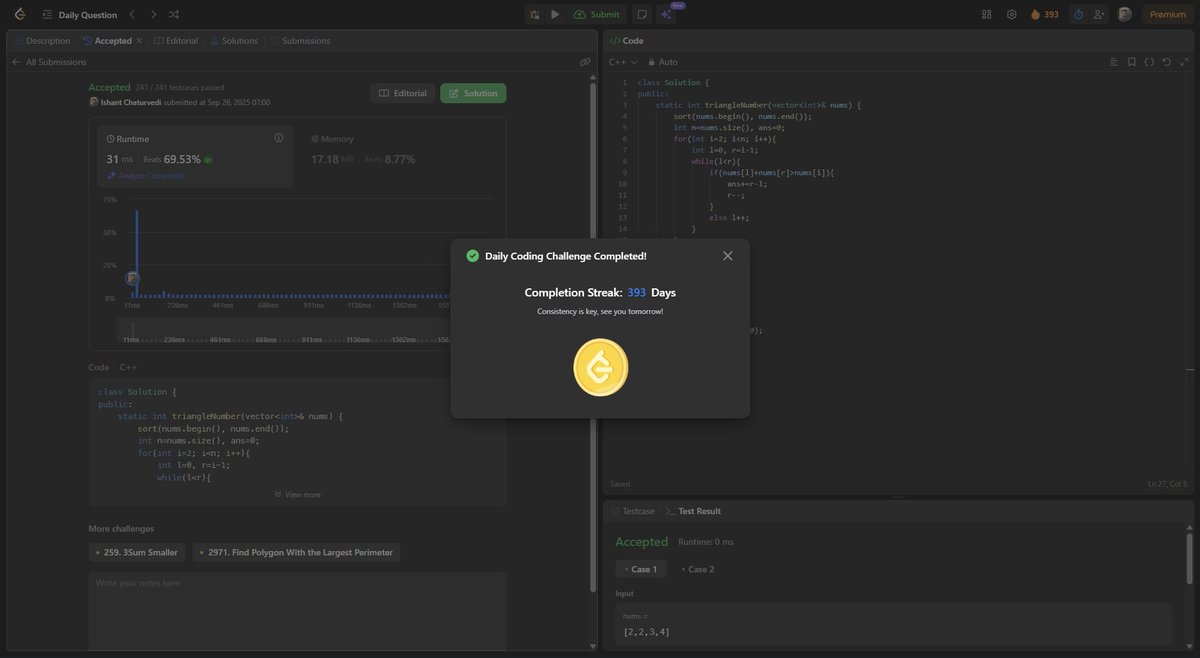
Task: Select the Case 2 tab
Action: click(698, 569)
